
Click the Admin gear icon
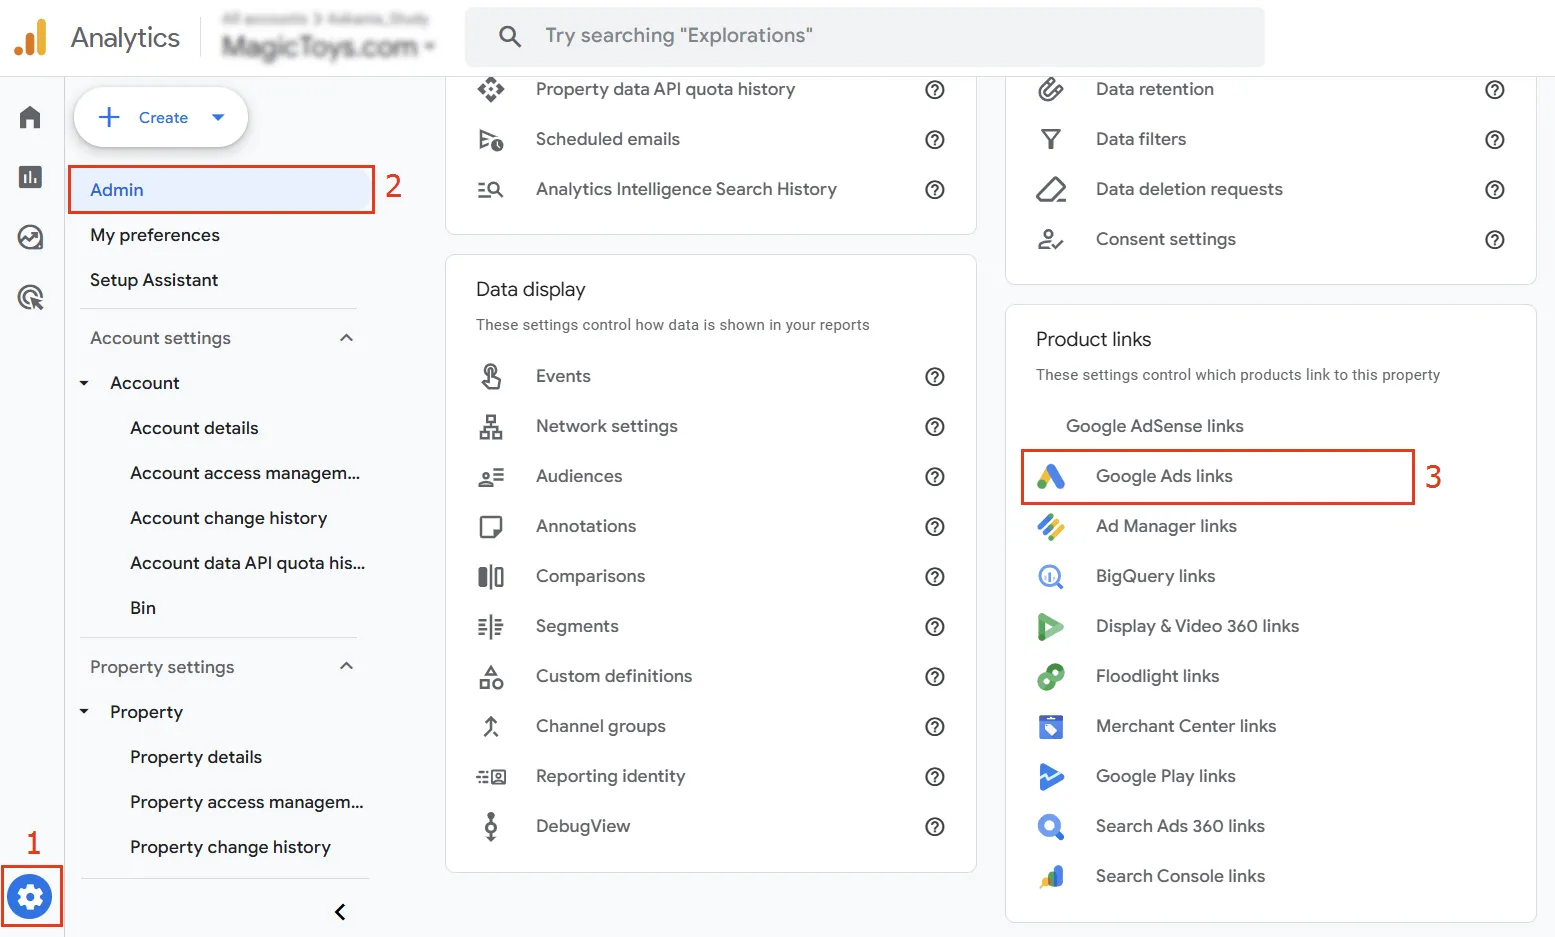pyautogui.click(x=31, y=896)
